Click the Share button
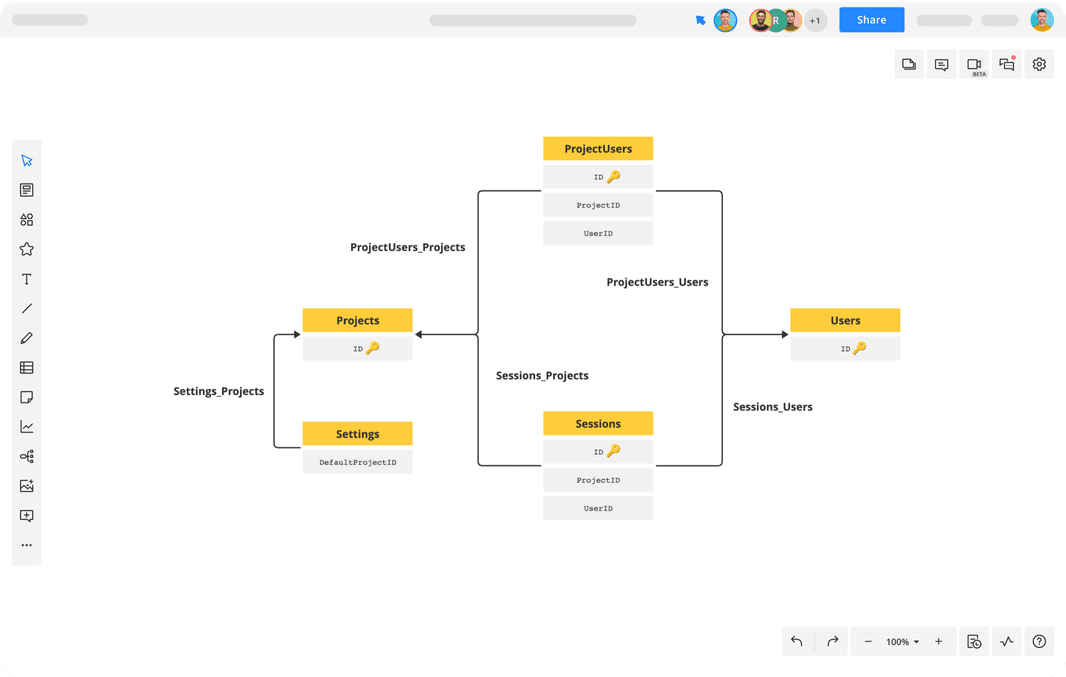The width and height of the screenshot is (1066, 677). 871,20
